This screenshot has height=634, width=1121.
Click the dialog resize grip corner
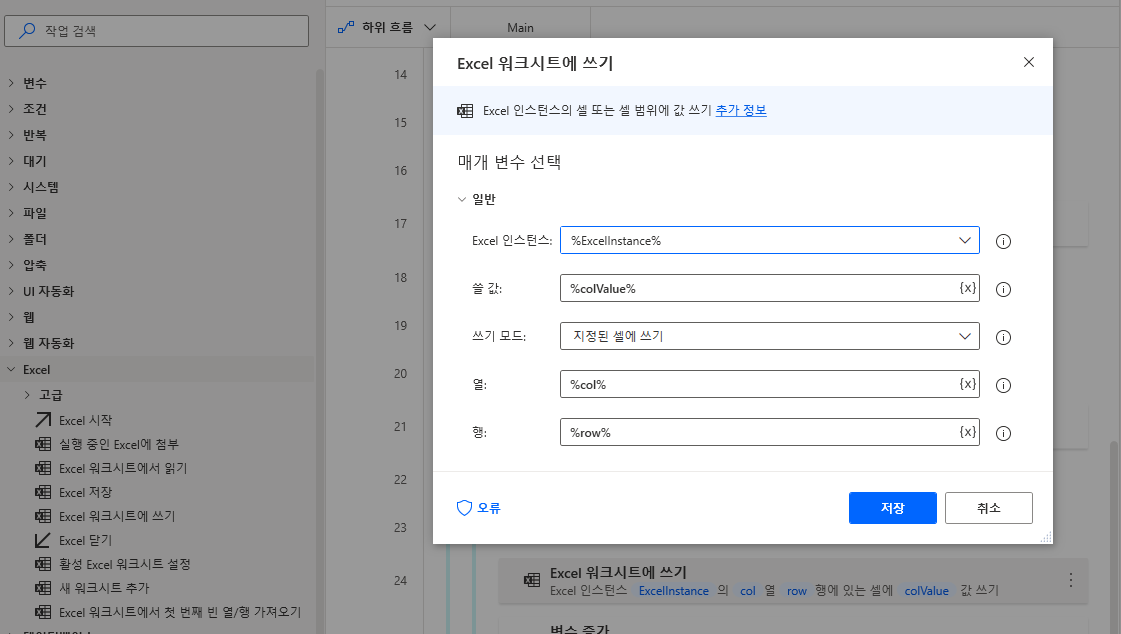[x=1046, y=537]
